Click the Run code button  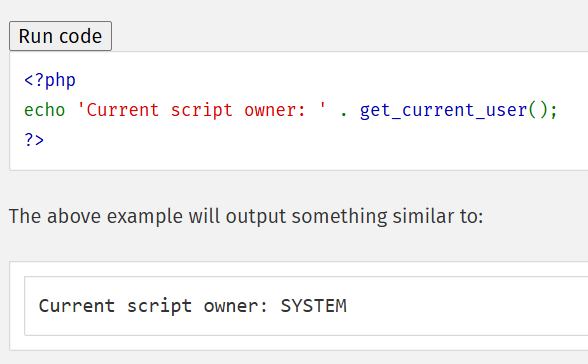[x=60, y=36]
